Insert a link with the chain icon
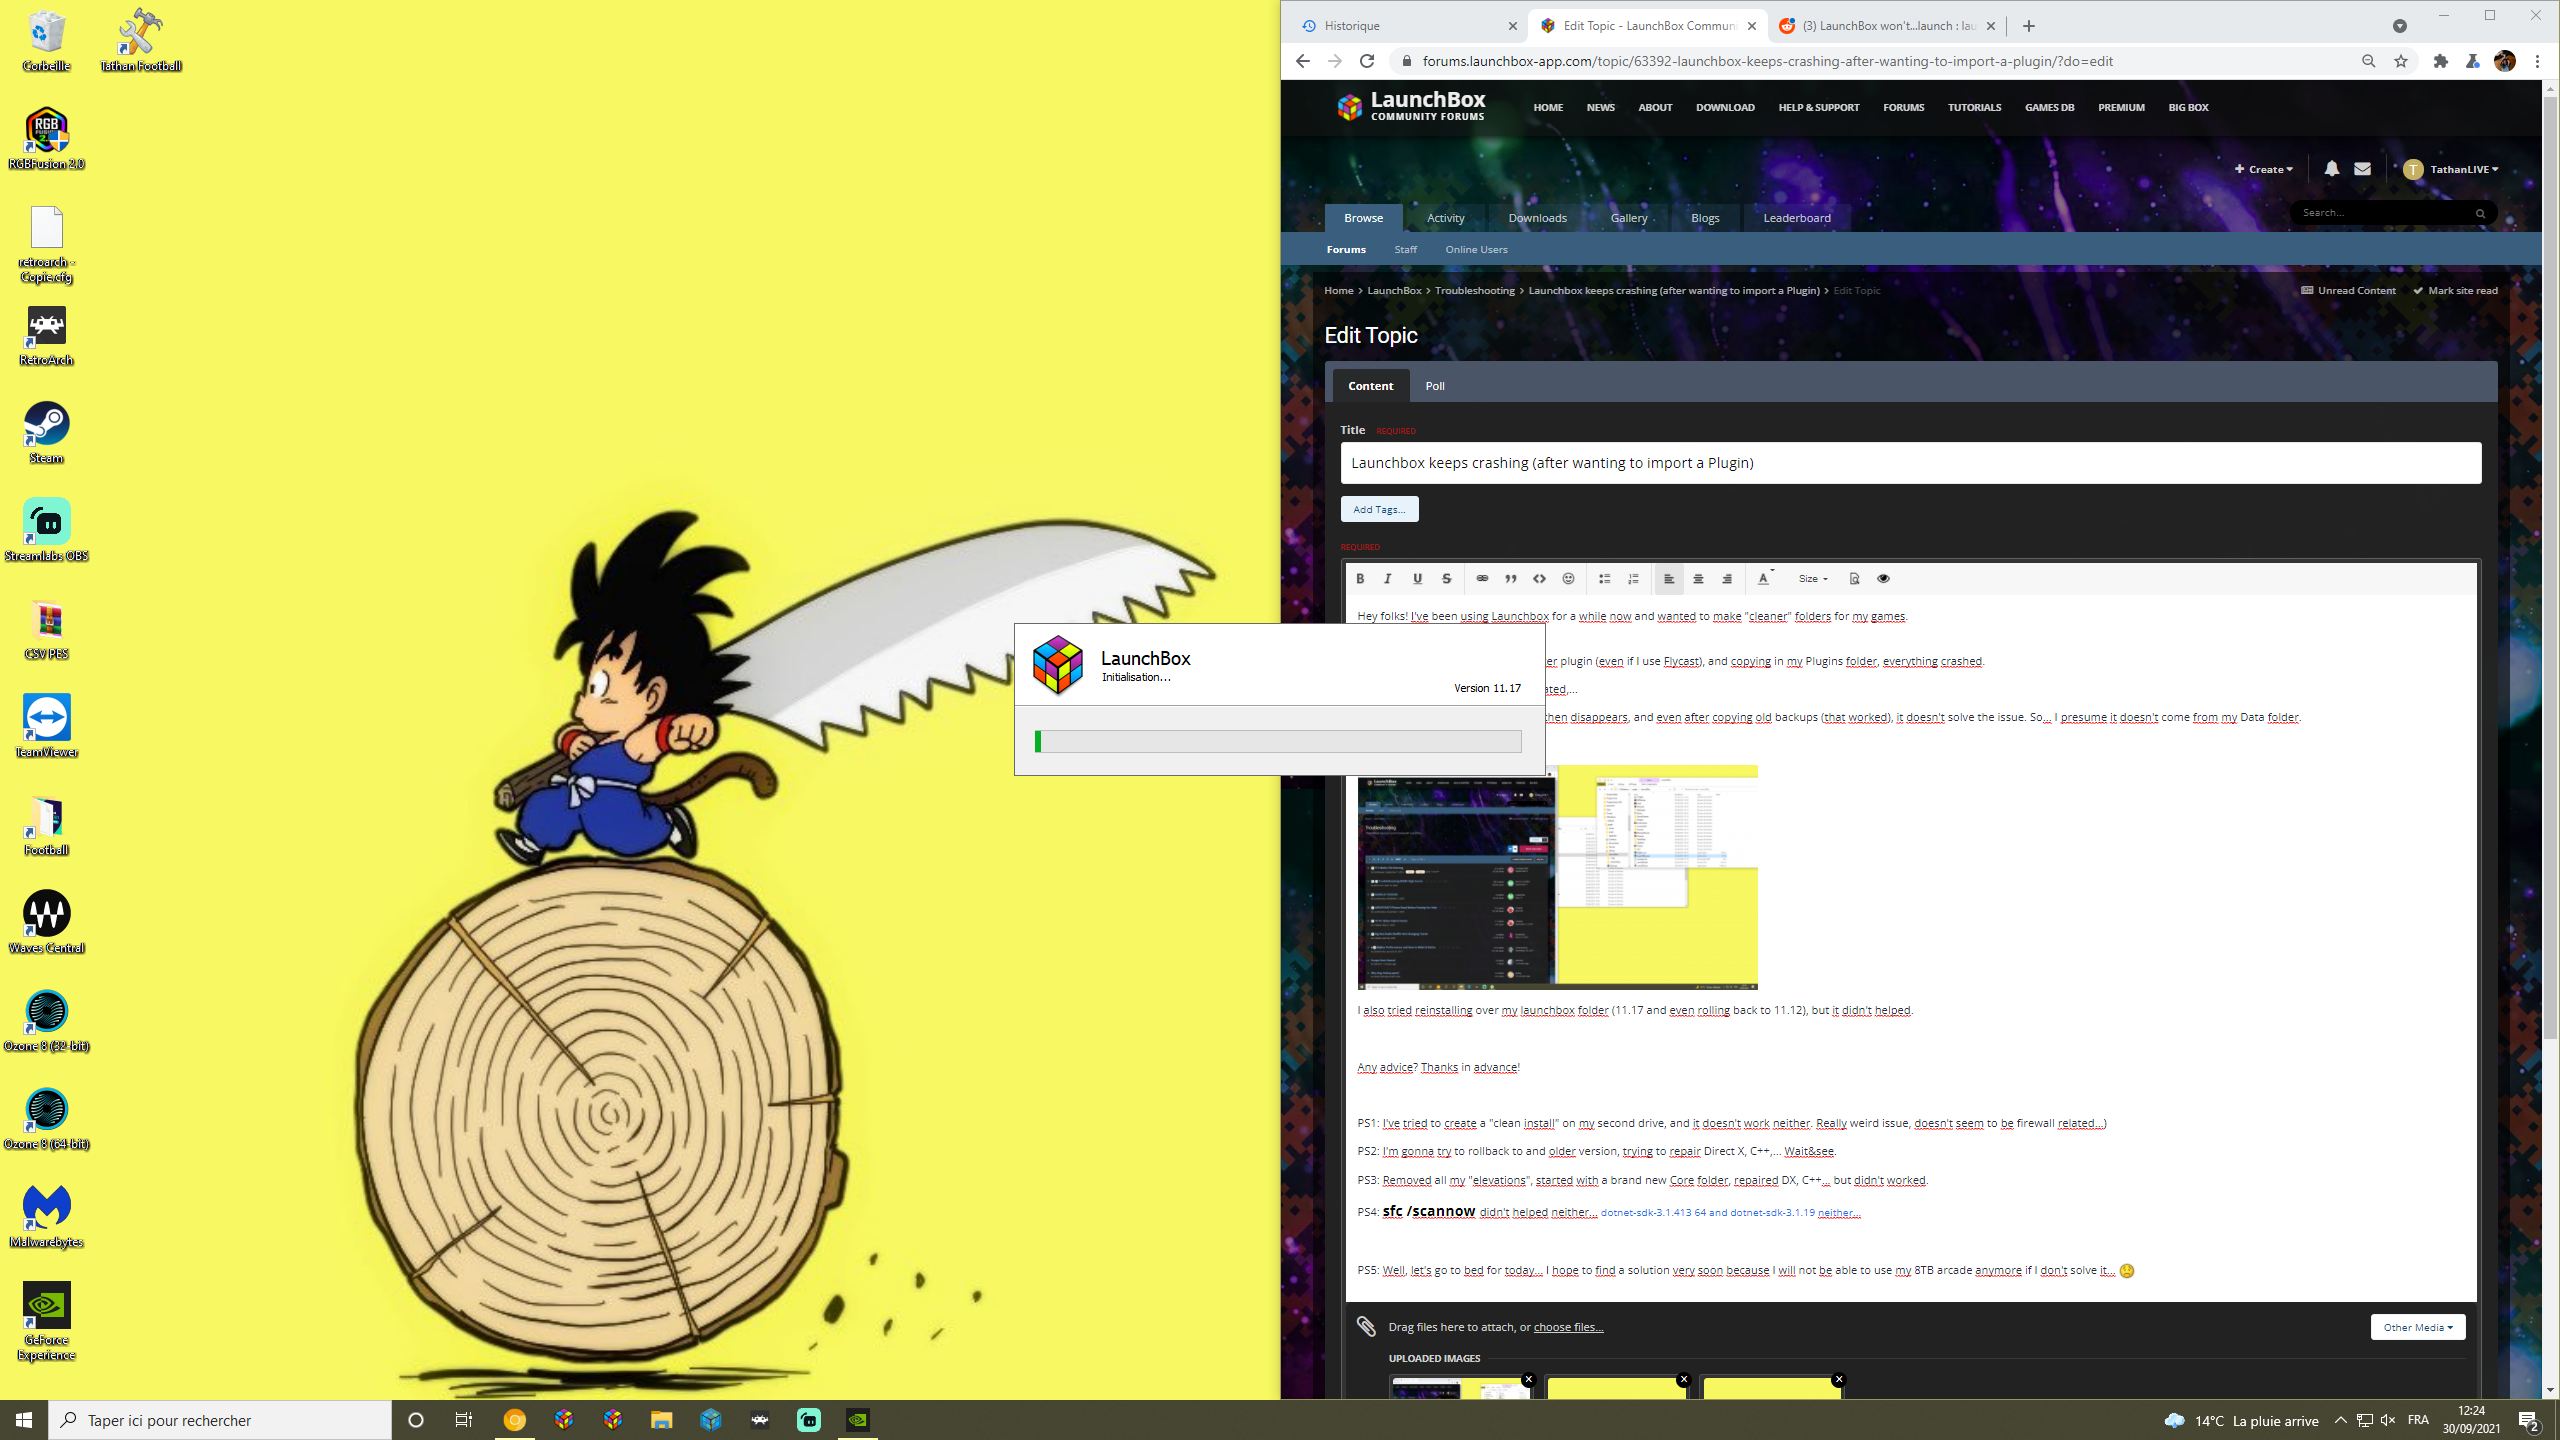The height and width of the screenshot is (1440, 2560). click(1482, 579)
